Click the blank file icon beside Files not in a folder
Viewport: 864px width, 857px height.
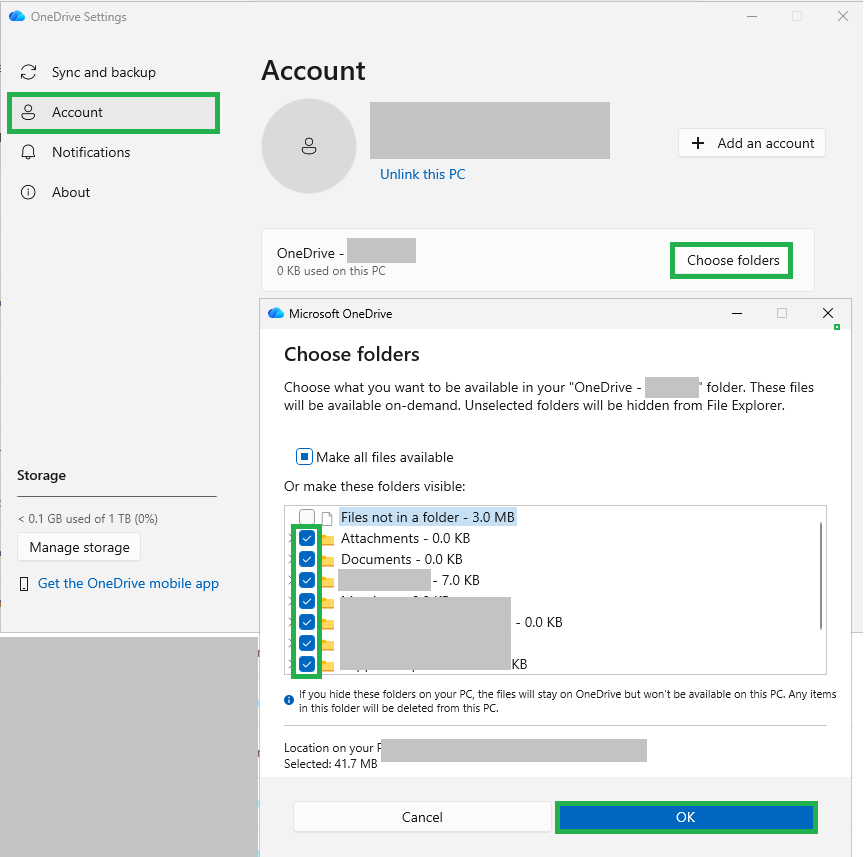click(x=327, y=518)
